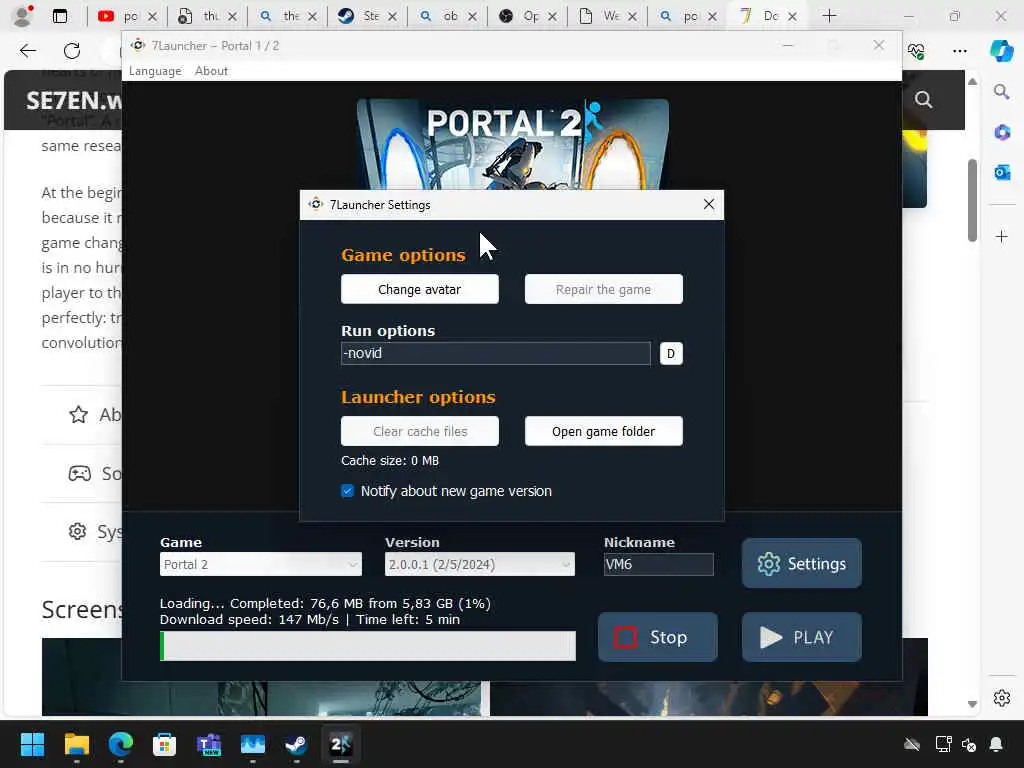
Task: Click the sidebar add plus icon
Action: pyautogui.click(x=1001, y=236)
